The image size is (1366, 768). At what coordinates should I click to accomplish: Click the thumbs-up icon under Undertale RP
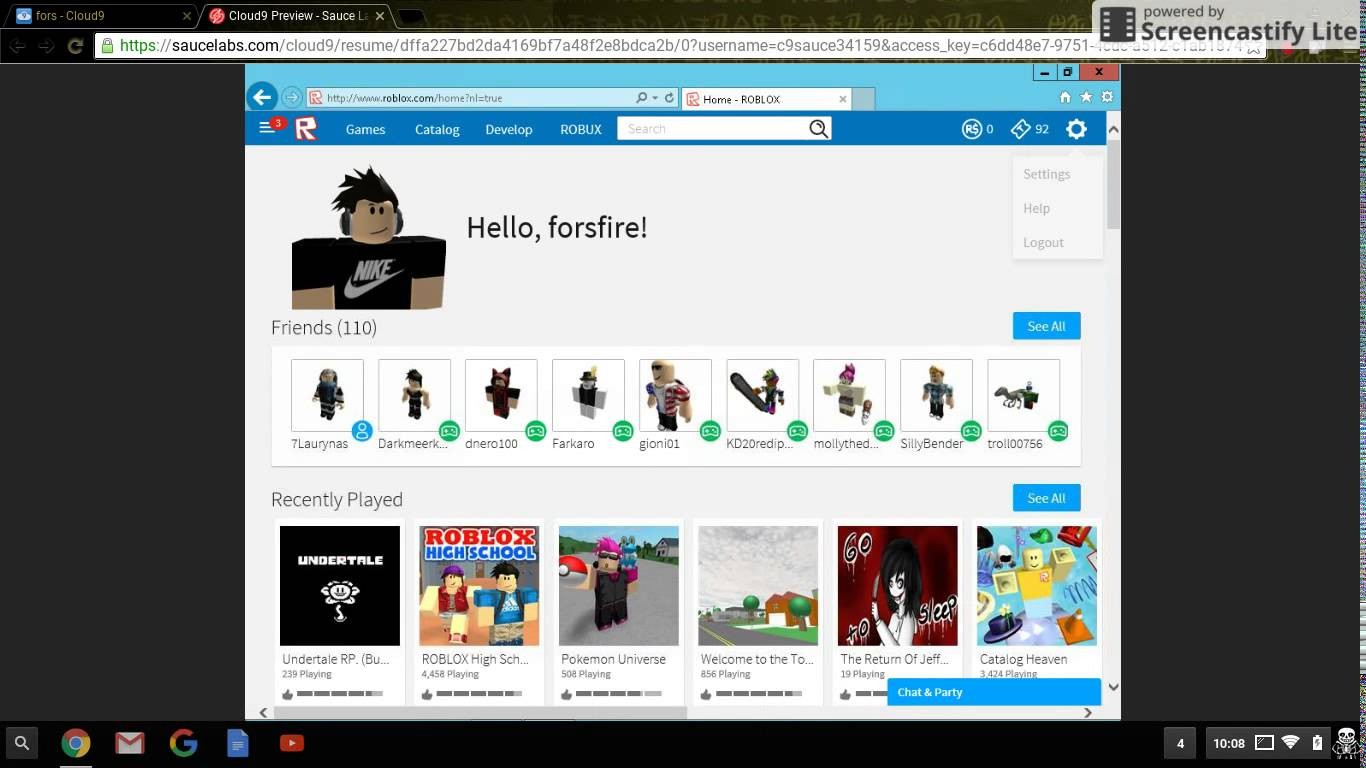pyautogui.click(x=288, y=694)
